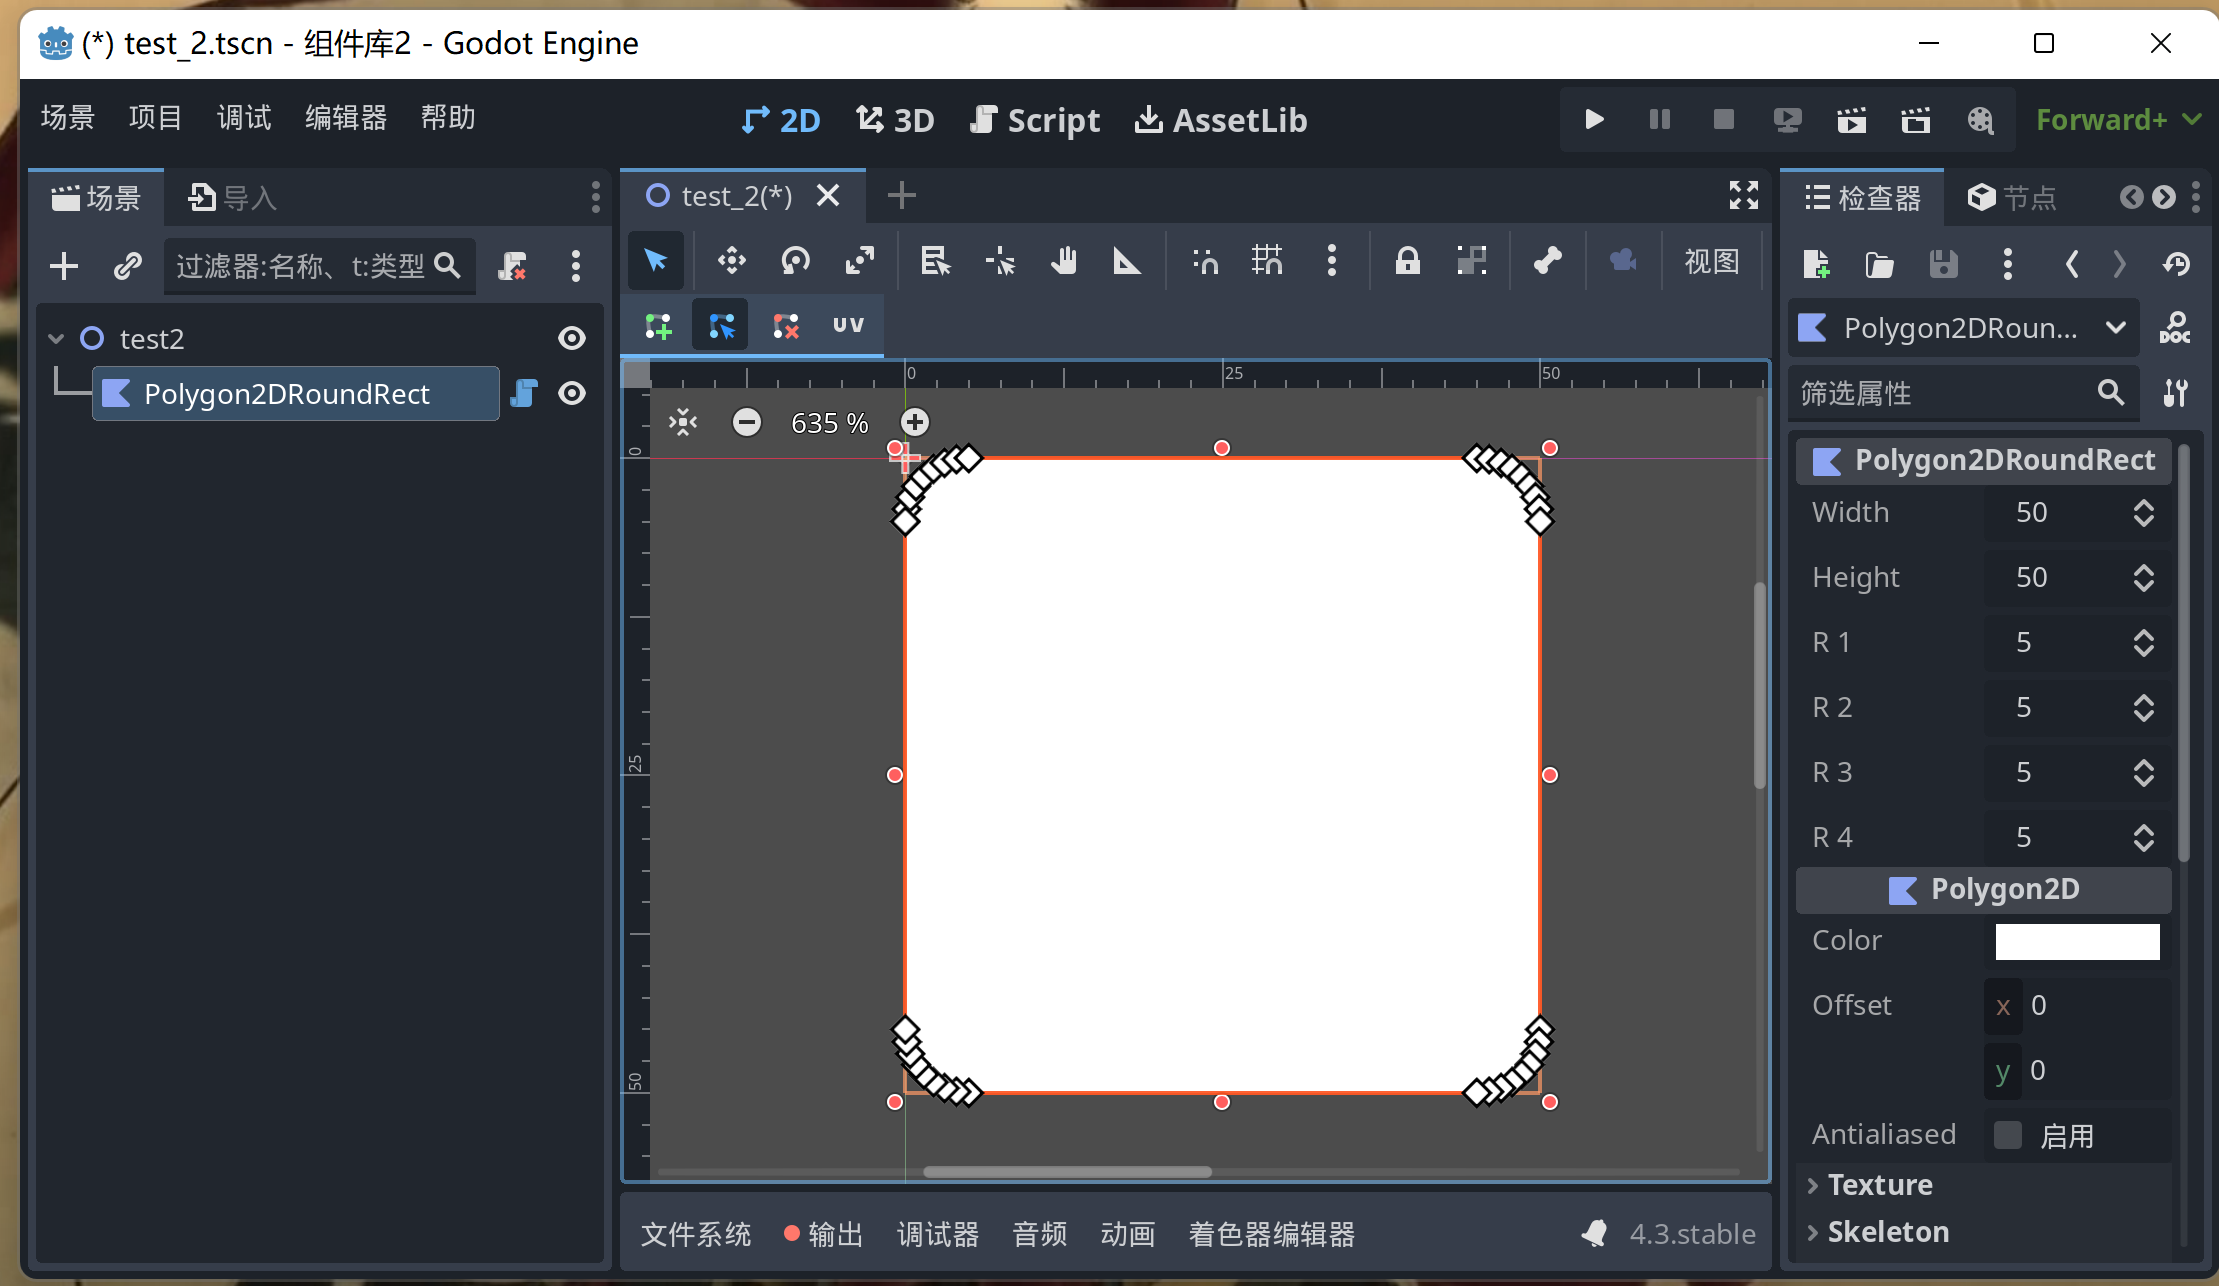The height and width of the screenshot is (1286, 2219).
Task: Click remote debug deploy icon
Action: tap(1787, 120)
